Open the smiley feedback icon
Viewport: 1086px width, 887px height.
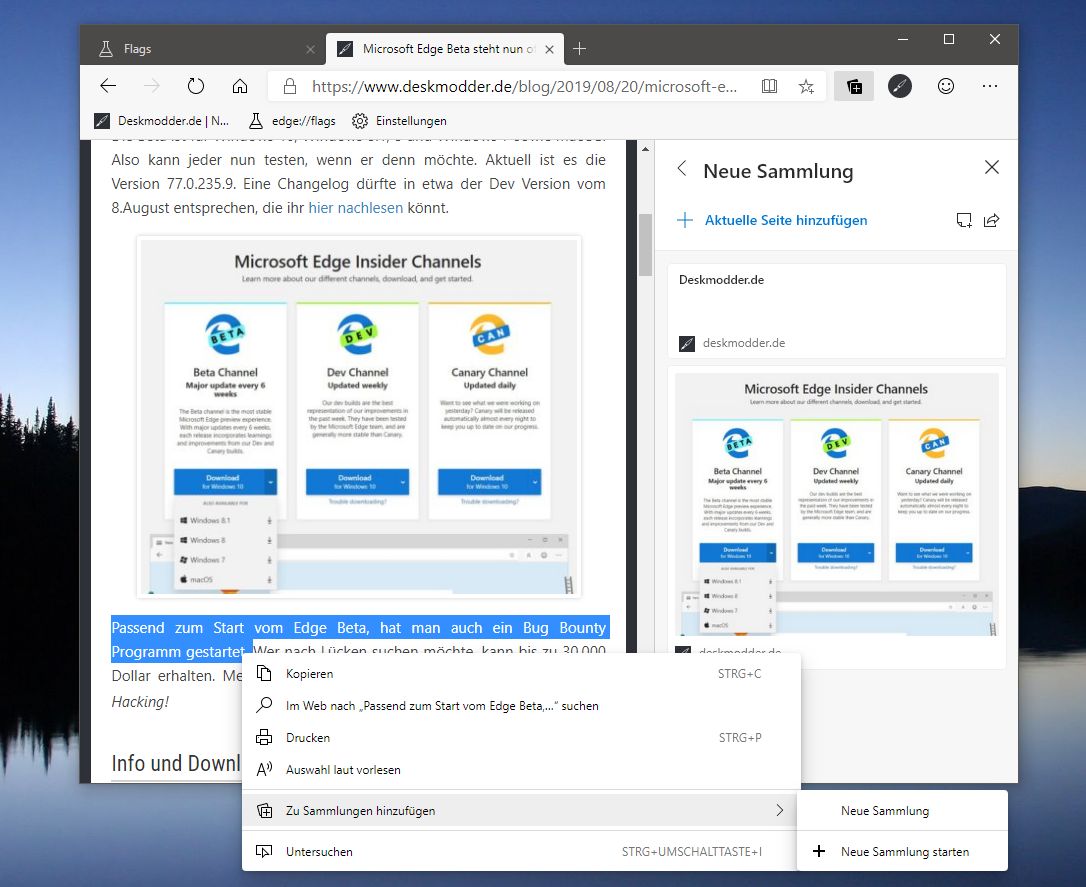coord(945,86)
